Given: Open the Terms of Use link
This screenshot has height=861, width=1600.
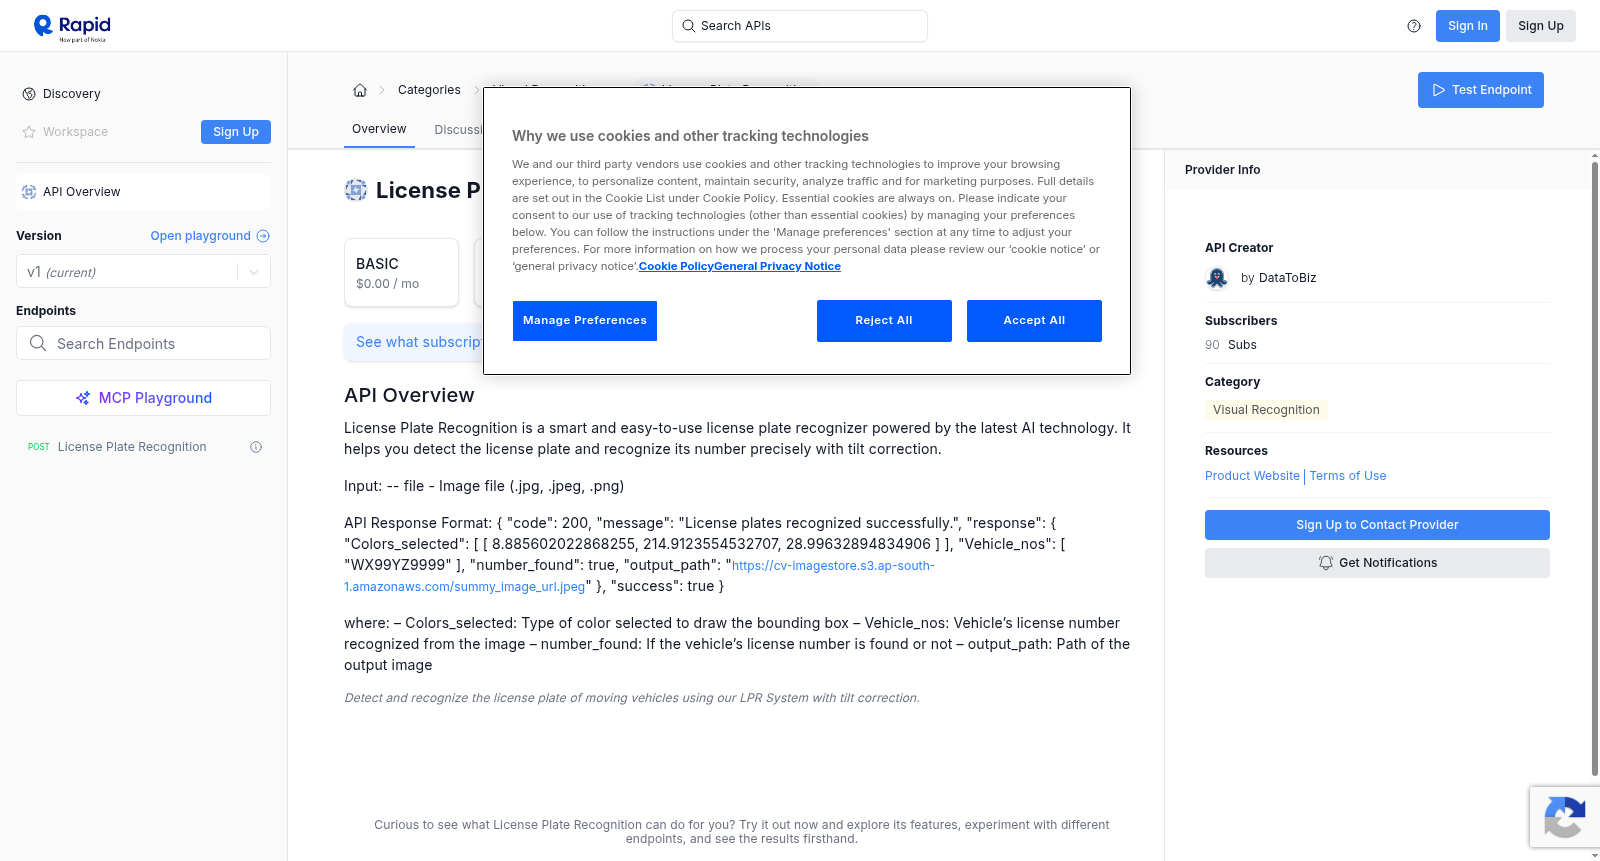Looking at the screenshot, I should (1348, 476).
